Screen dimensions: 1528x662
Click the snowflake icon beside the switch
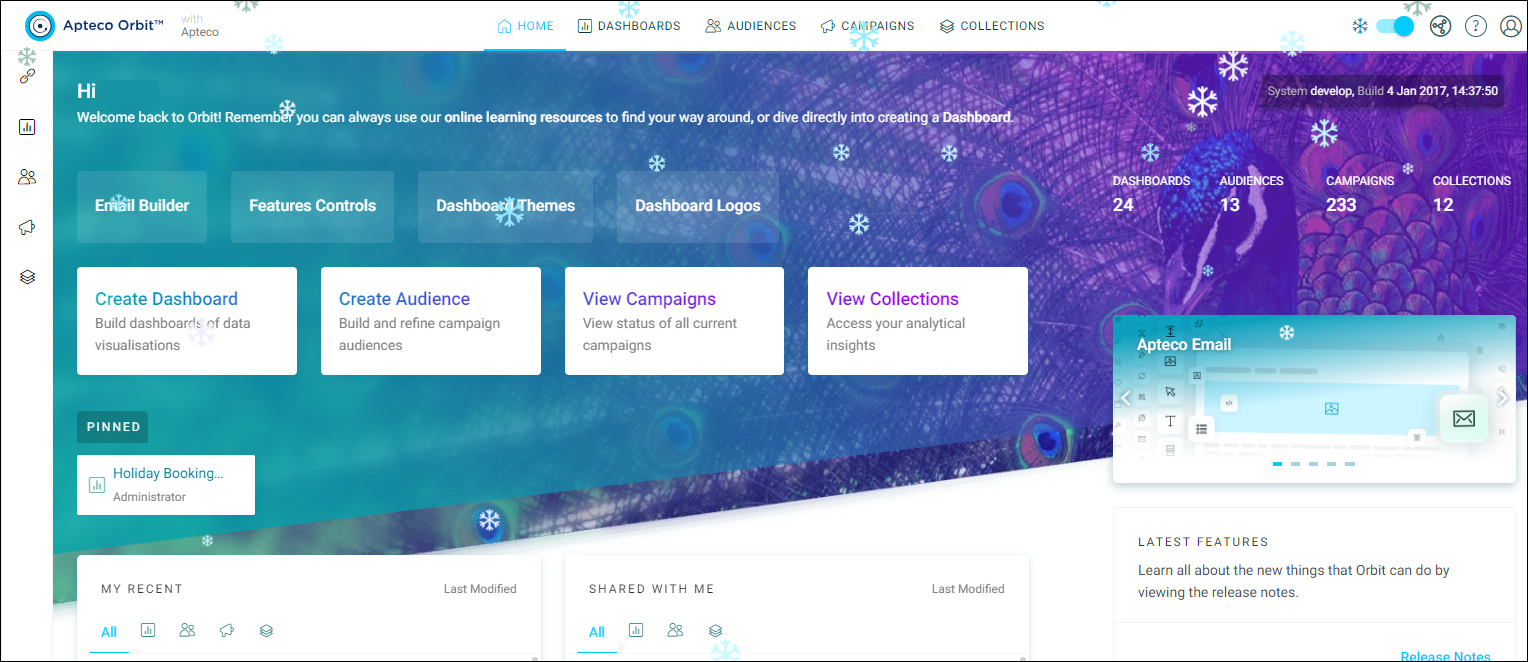(x=1360, y=26)
